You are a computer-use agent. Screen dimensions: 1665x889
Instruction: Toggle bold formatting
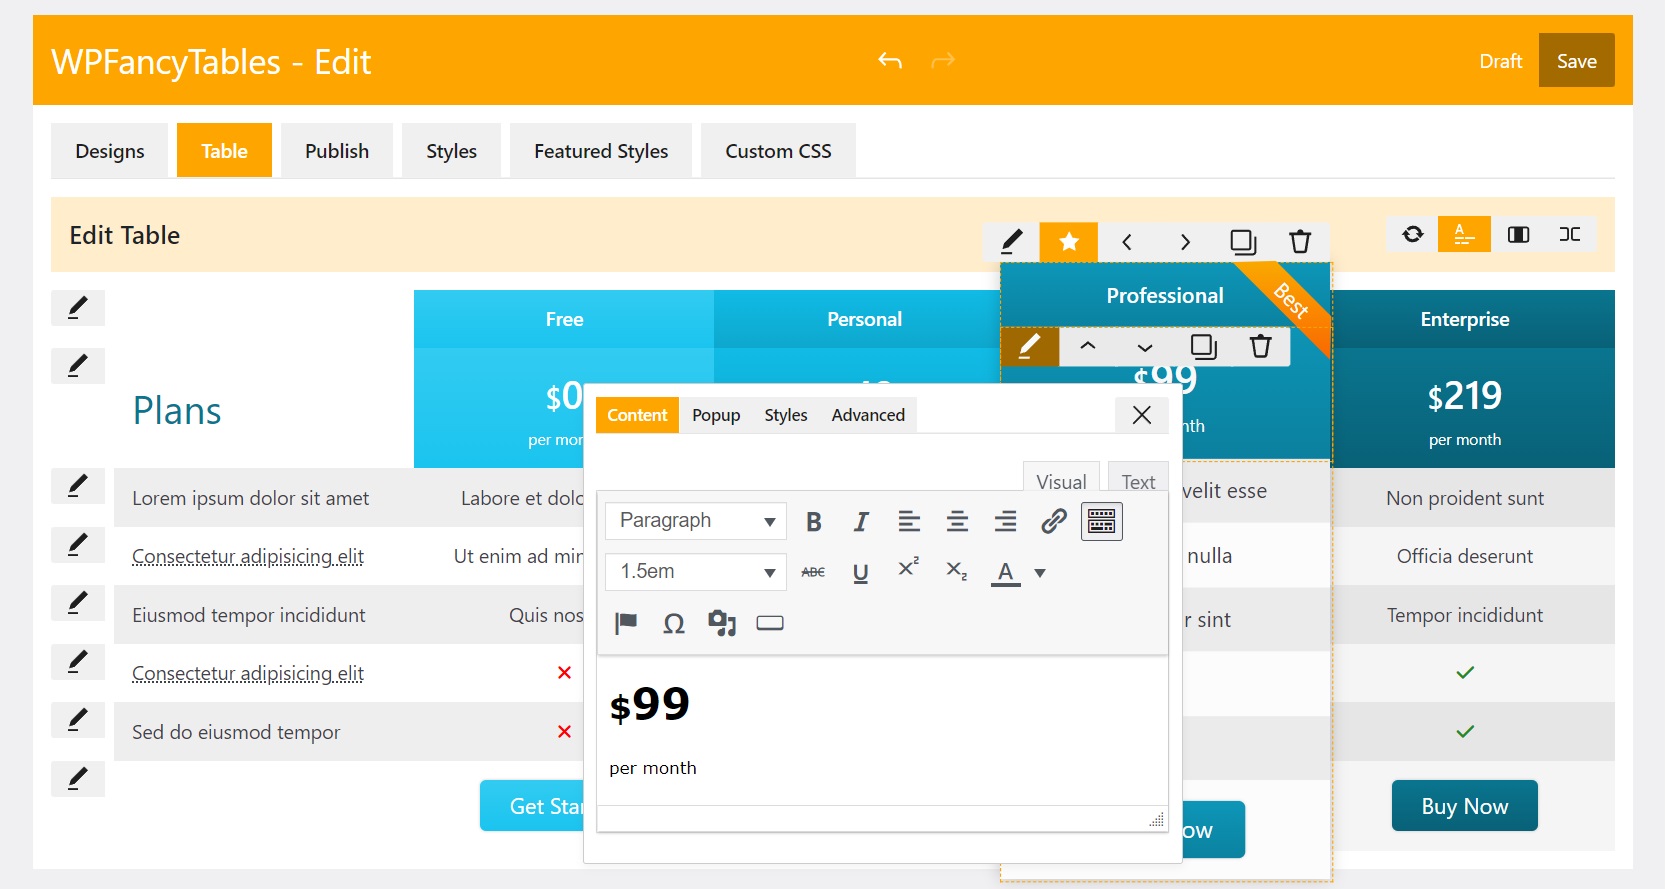click(x=814, y=521)
